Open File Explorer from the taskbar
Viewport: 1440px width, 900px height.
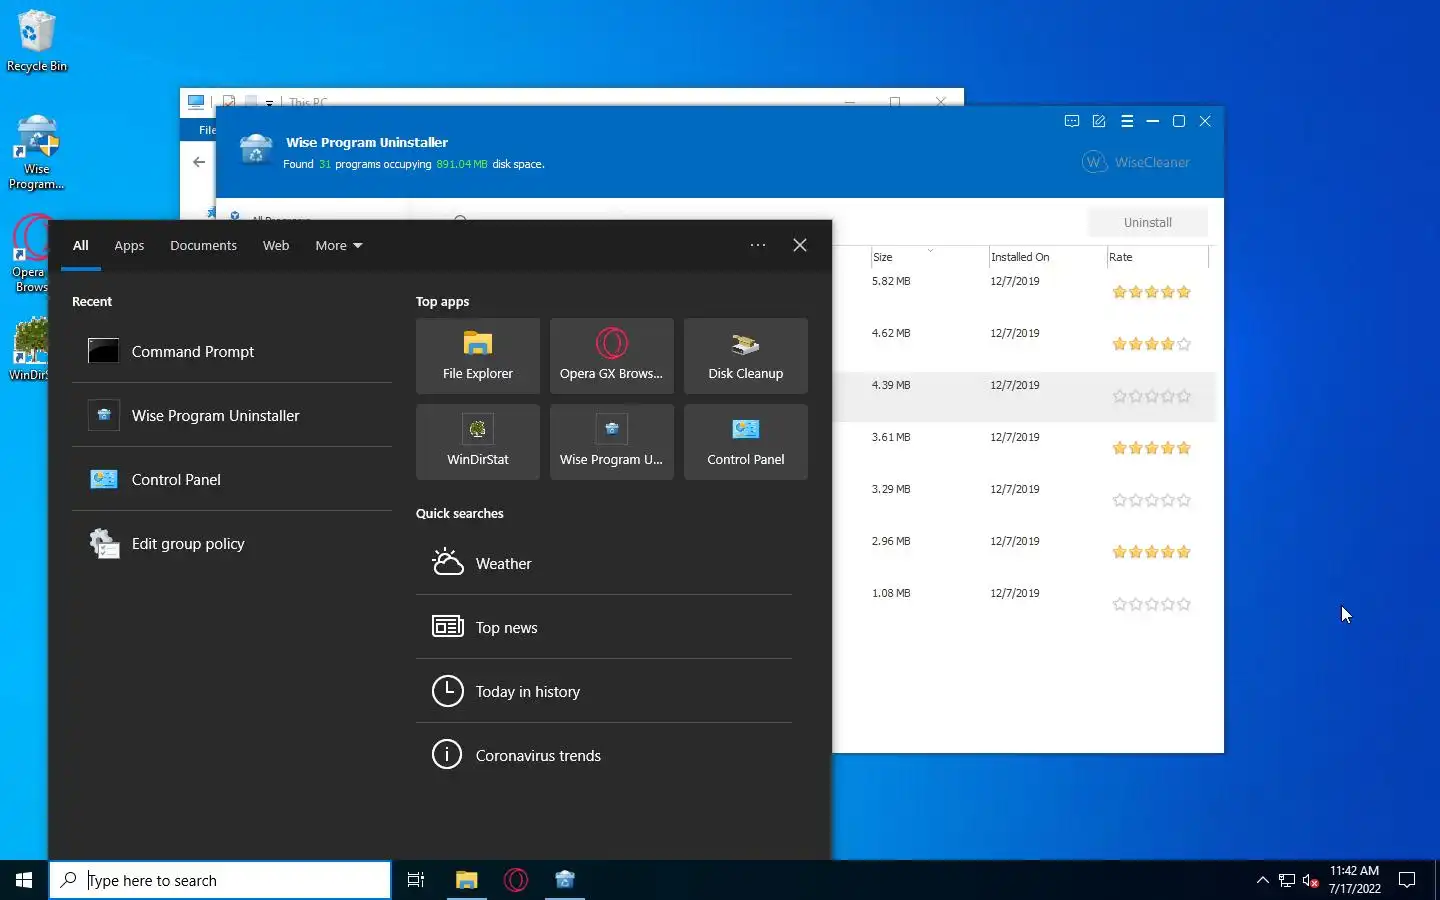(467, 880)
